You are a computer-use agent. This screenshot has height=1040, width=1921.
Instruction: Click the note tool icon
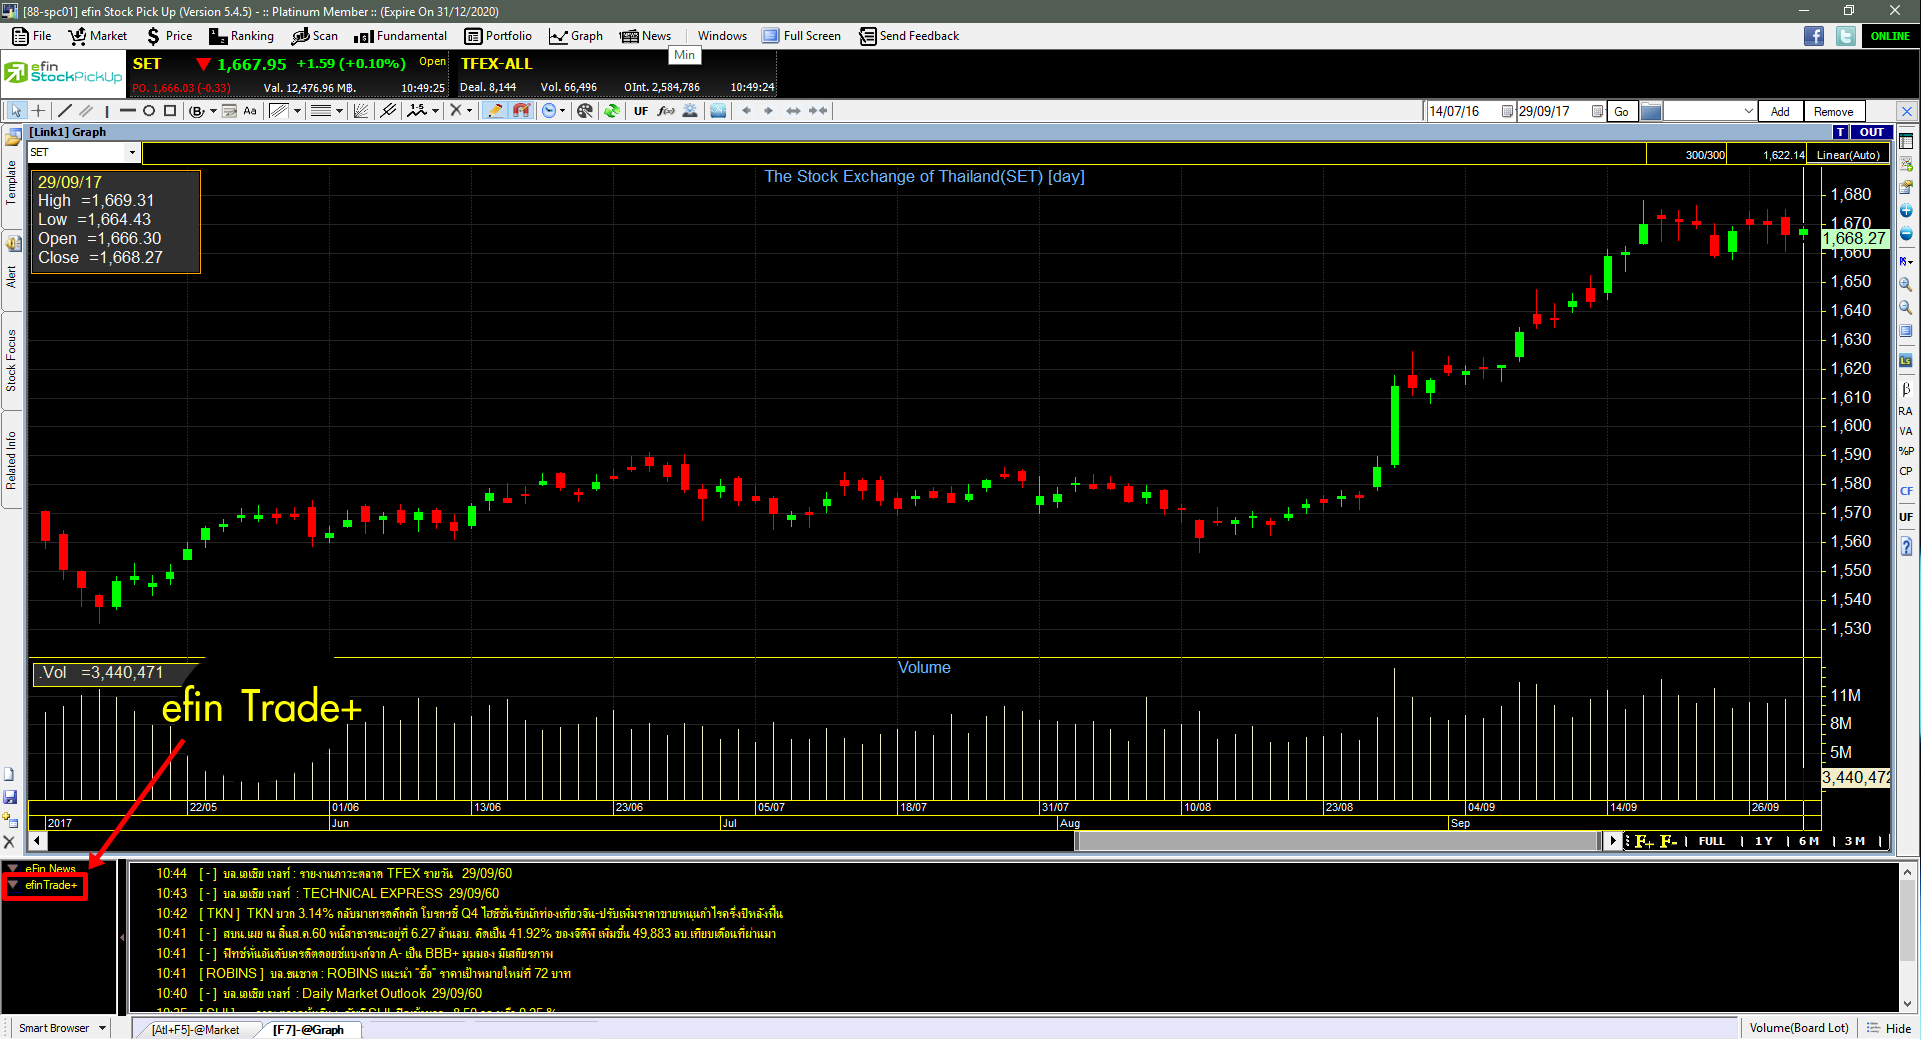pyautogui.click(x=229, y=111)
